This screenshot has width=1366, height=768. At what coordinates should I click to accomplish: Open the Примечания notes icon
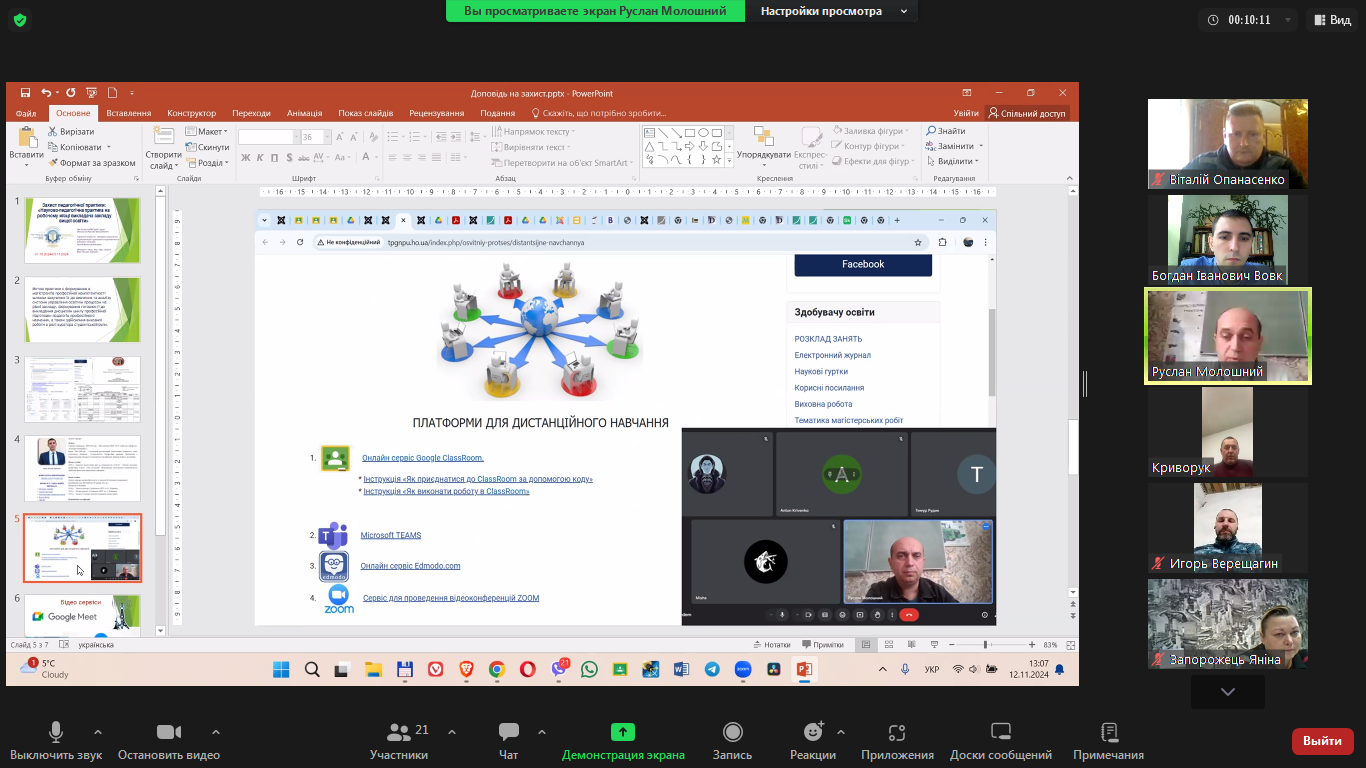click(x=1108, y=740)
